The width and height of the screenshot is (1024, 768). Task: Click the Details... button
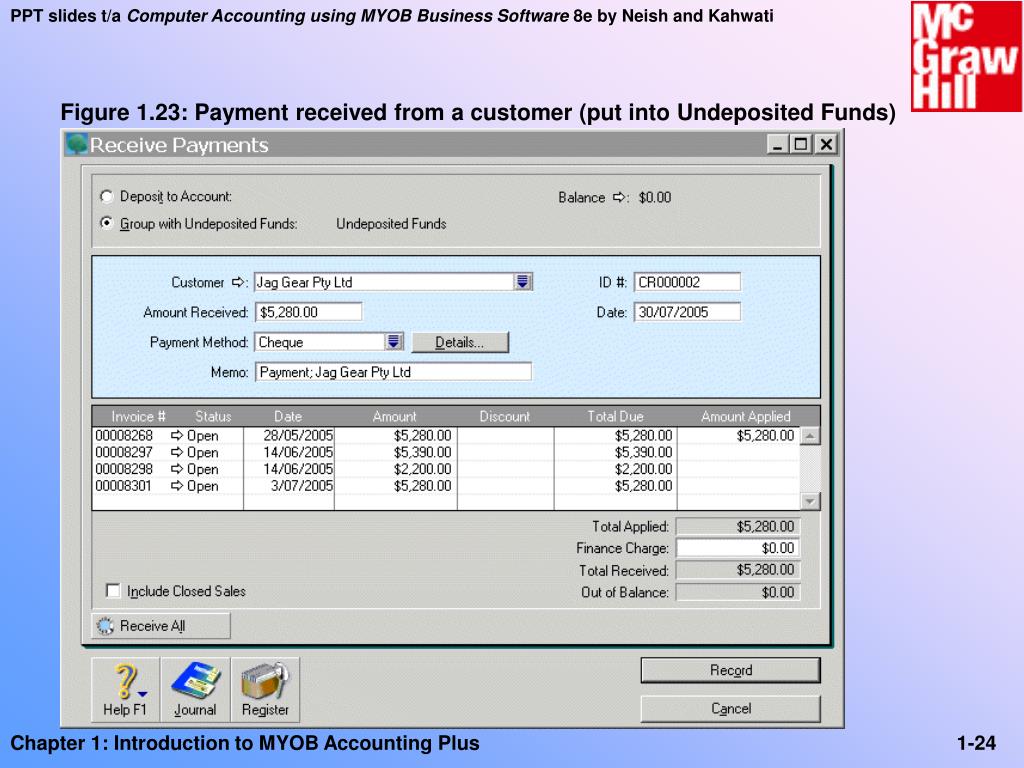[x=460, y=342]
